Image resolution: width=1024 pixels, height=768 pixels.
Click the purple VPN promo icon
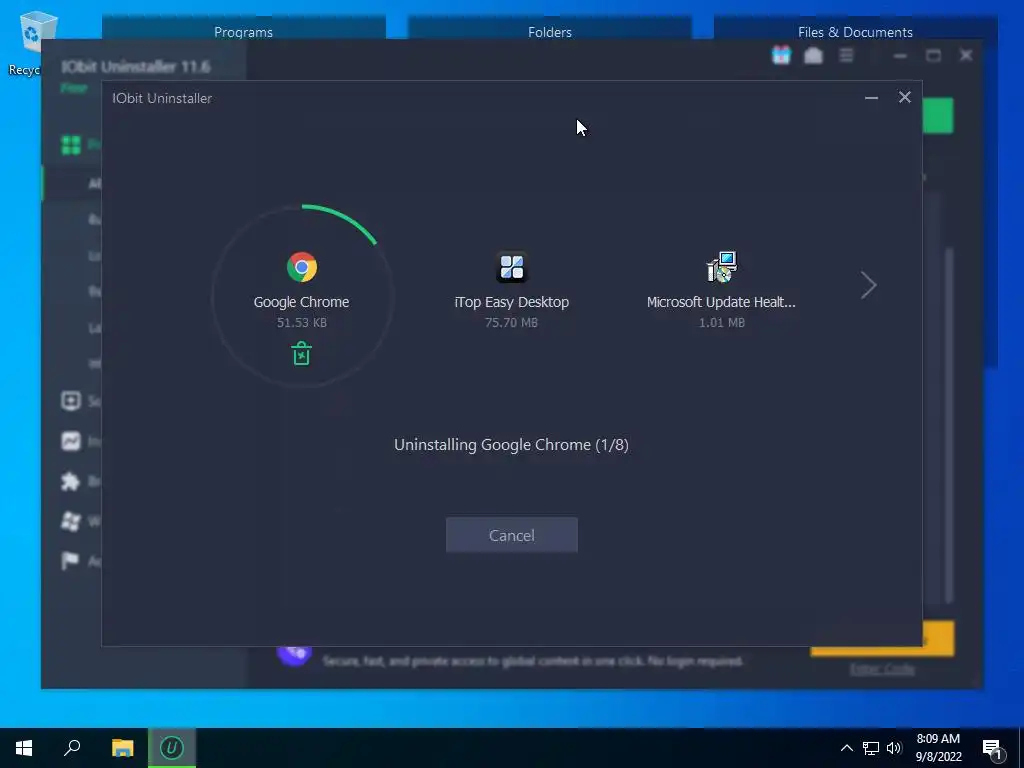294,655
